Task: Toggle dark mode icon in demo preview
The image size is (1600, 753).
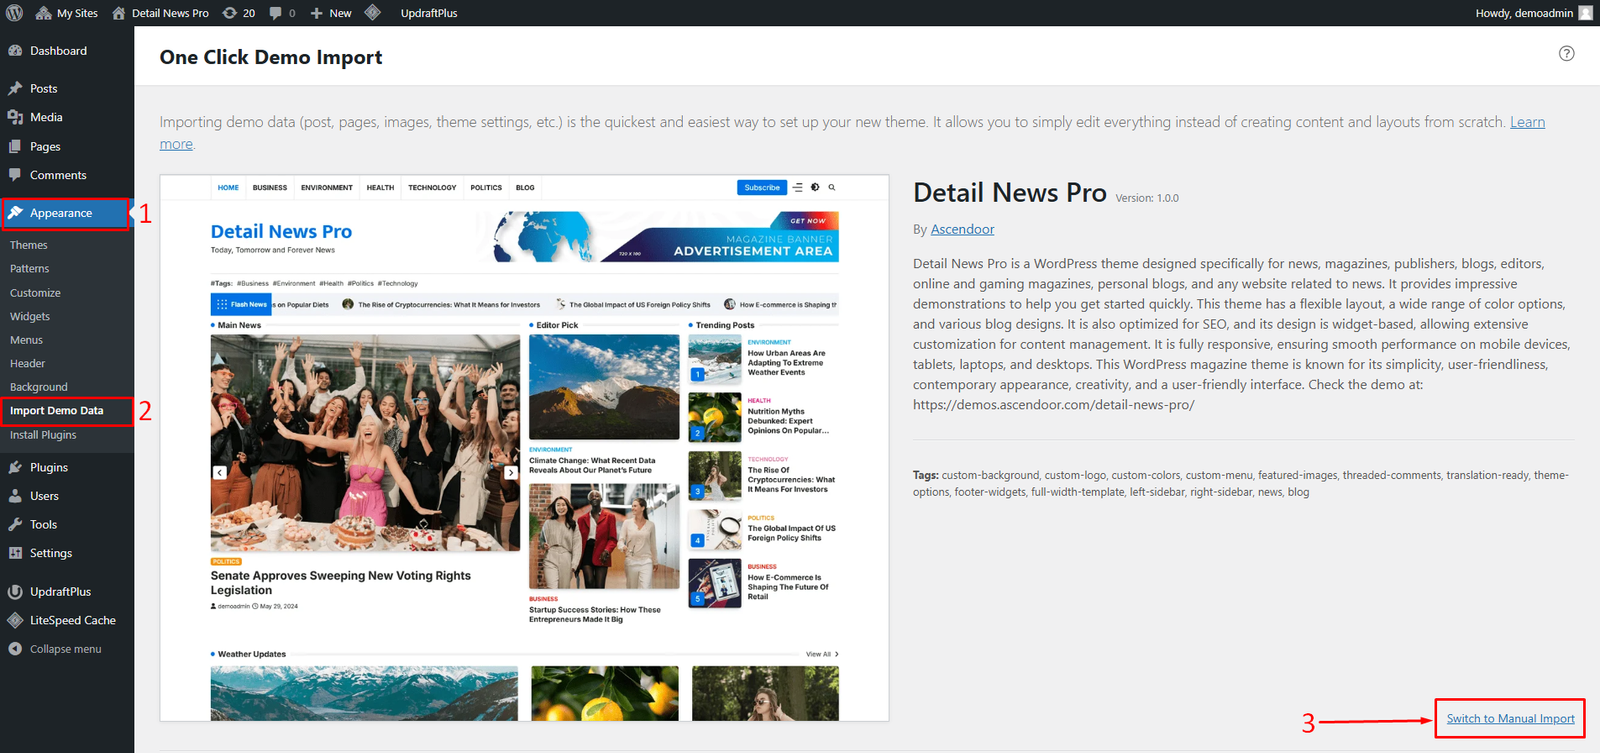Action: click(815, 188)
